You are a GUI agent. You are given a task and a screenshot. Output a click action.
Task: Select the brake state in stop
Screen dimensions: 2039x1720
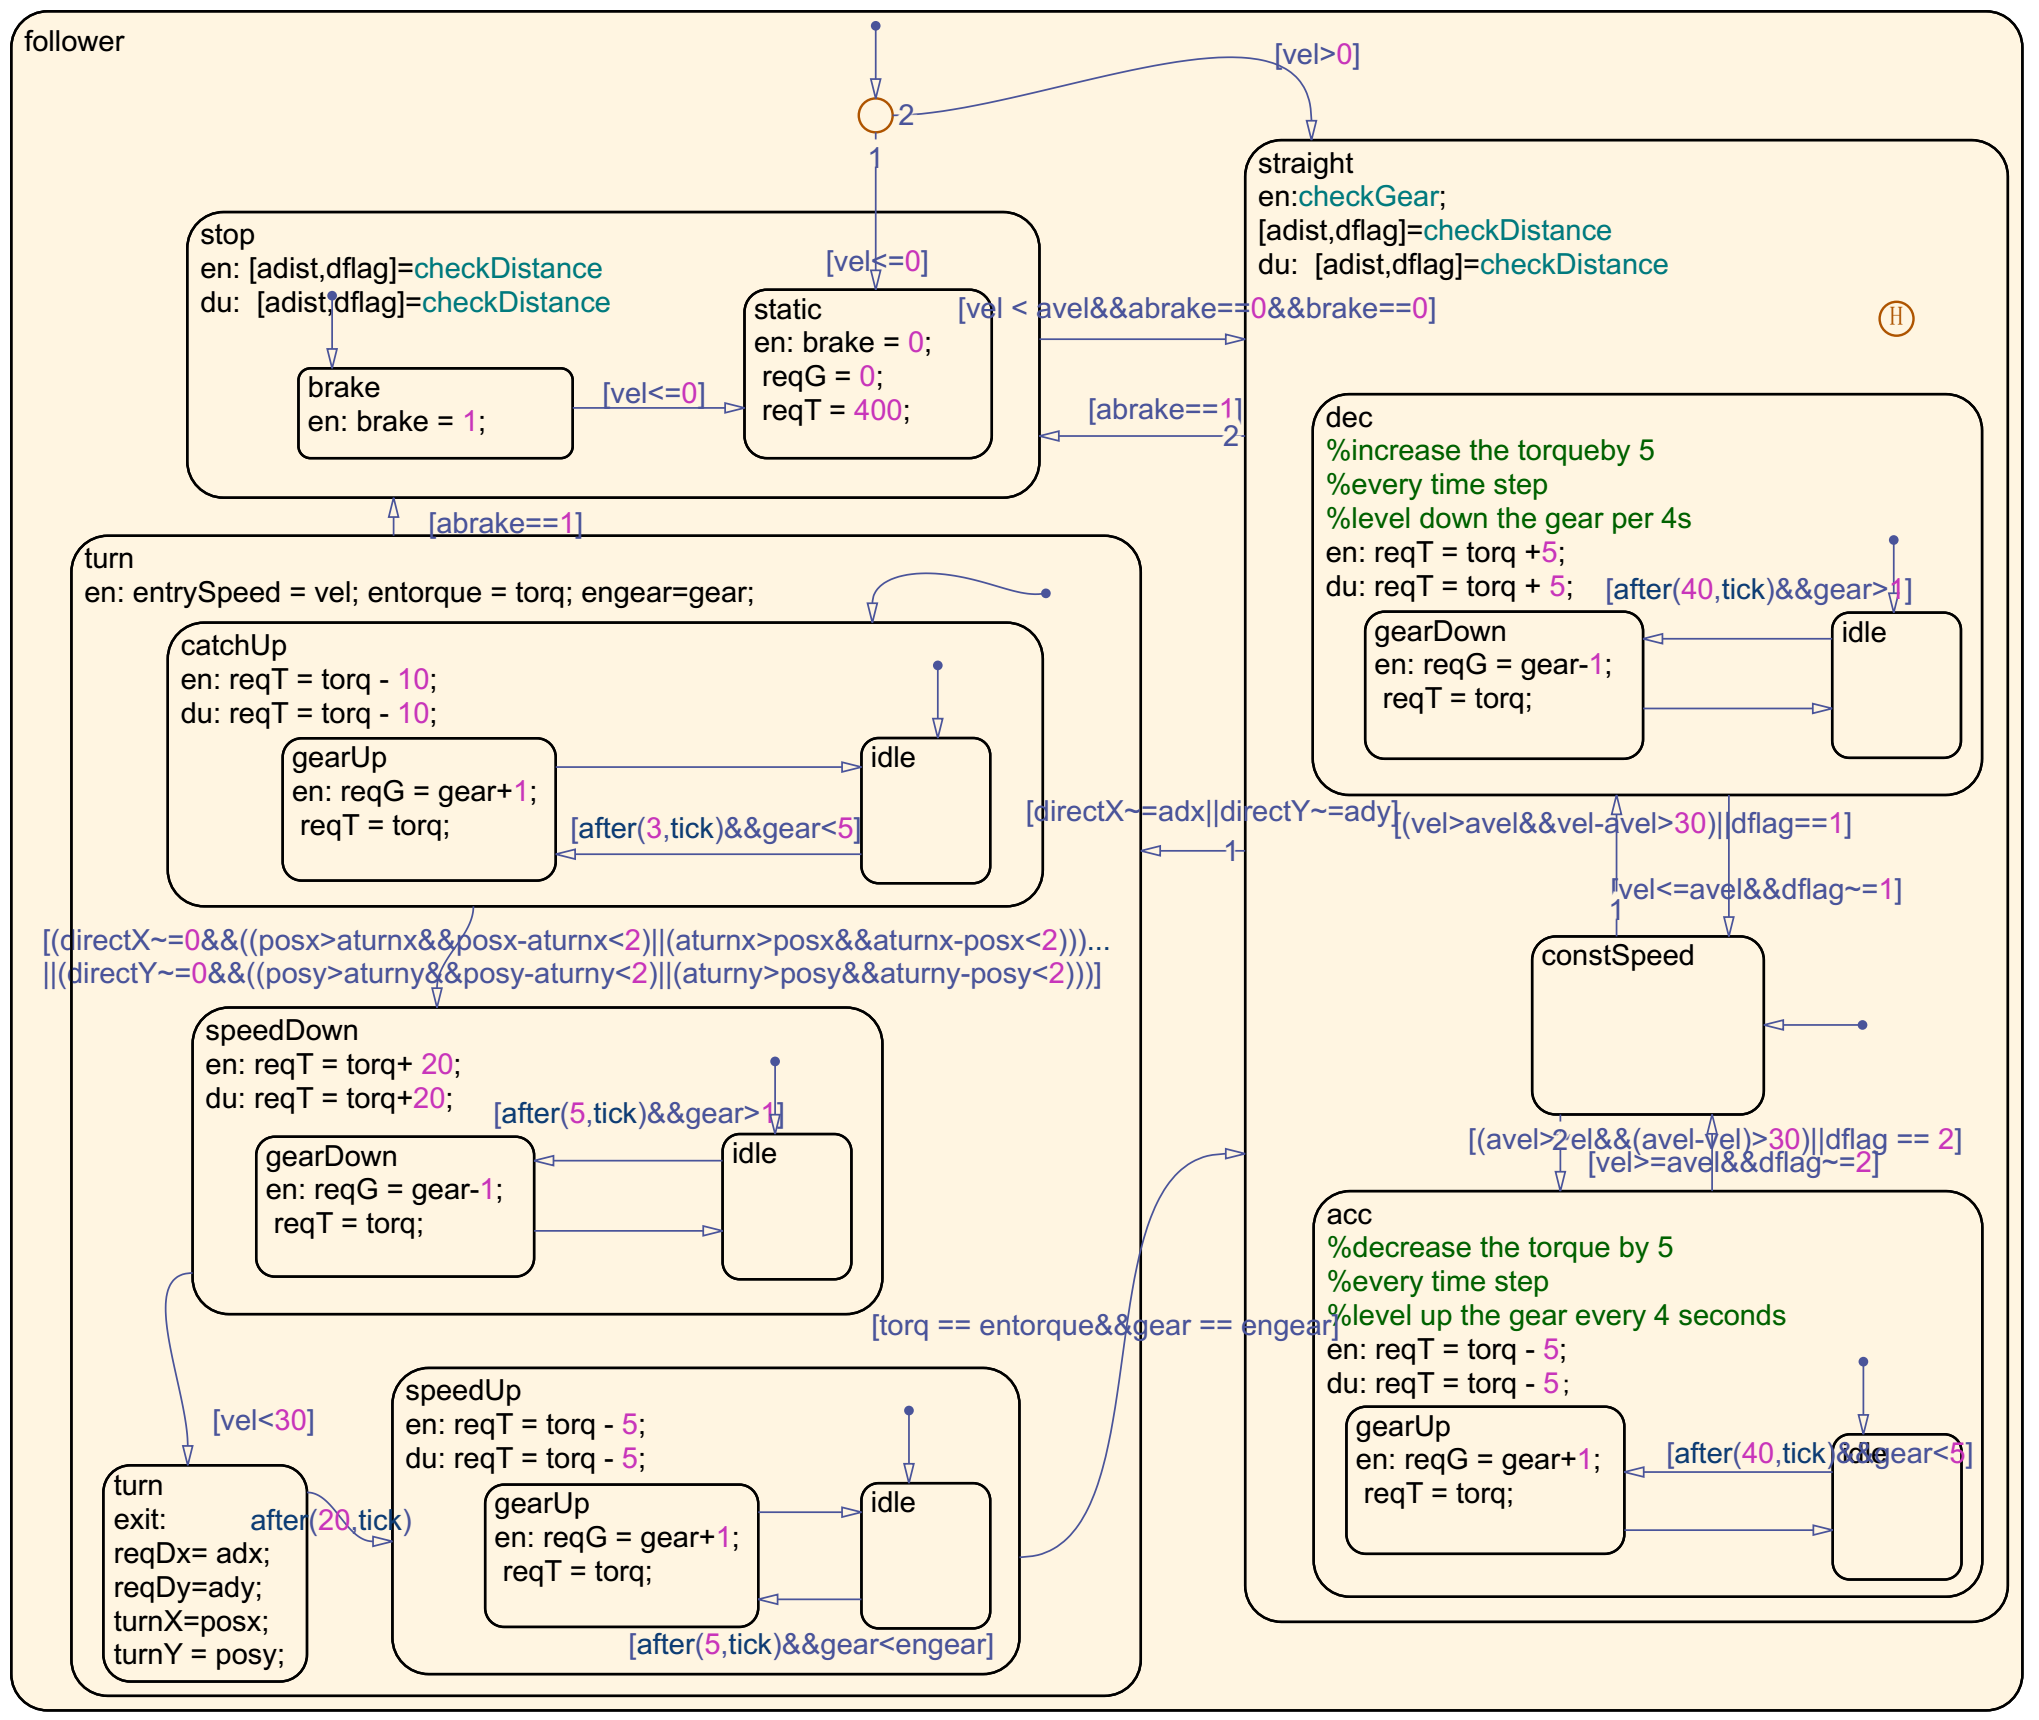click(435, 413)
